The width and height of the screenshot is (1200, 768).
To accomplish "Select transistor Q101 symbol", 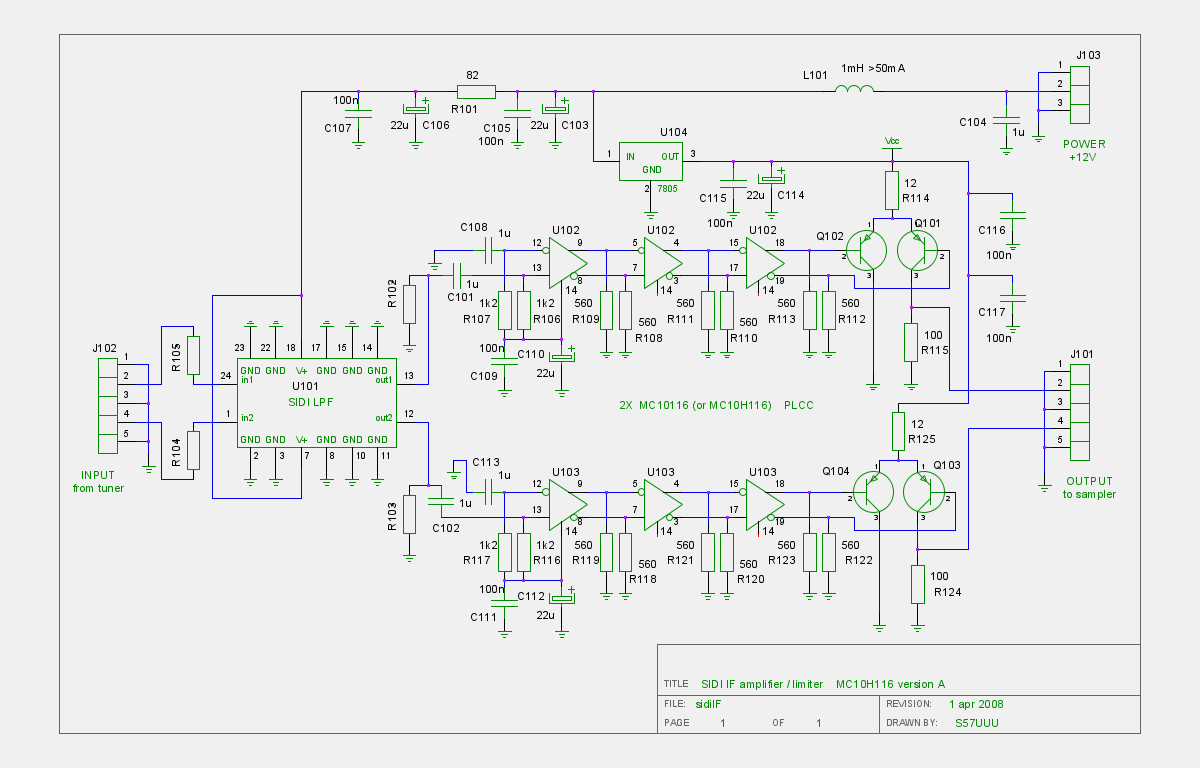I will [x=918, y=250].
